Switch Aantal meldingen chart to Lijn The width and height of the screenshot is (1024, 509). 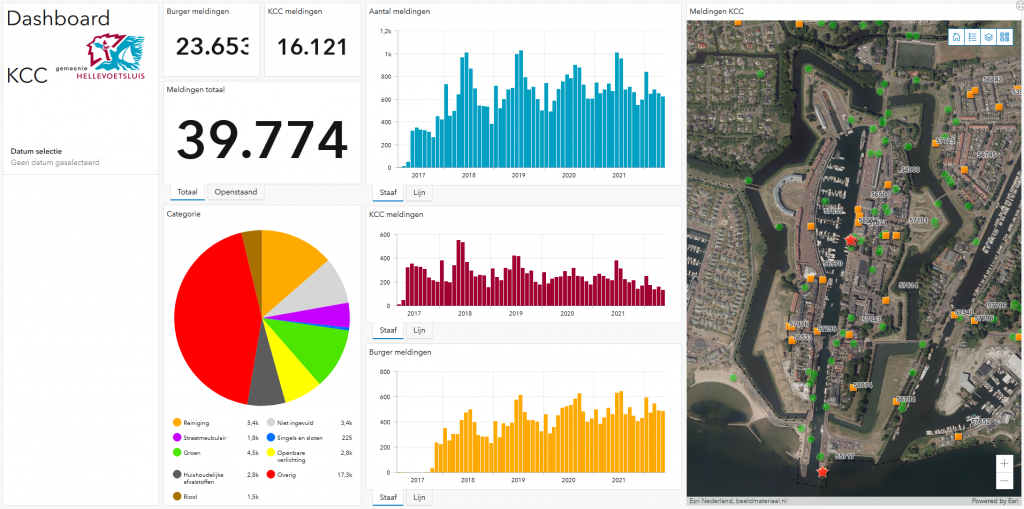point(419,193)
